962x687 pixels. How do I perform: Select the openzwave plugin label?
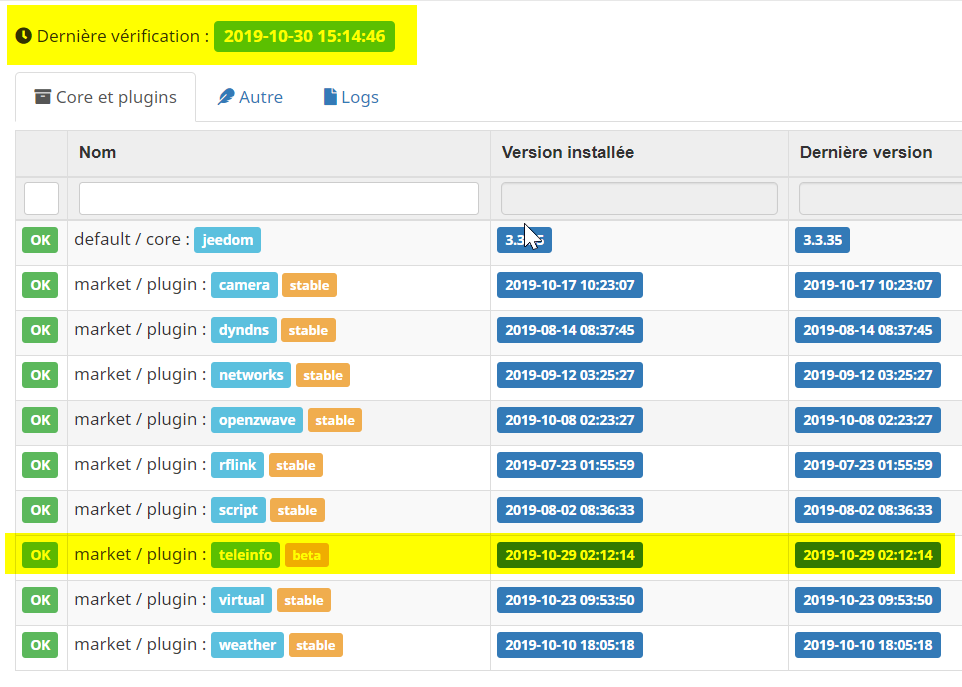[x=257, y=420]
